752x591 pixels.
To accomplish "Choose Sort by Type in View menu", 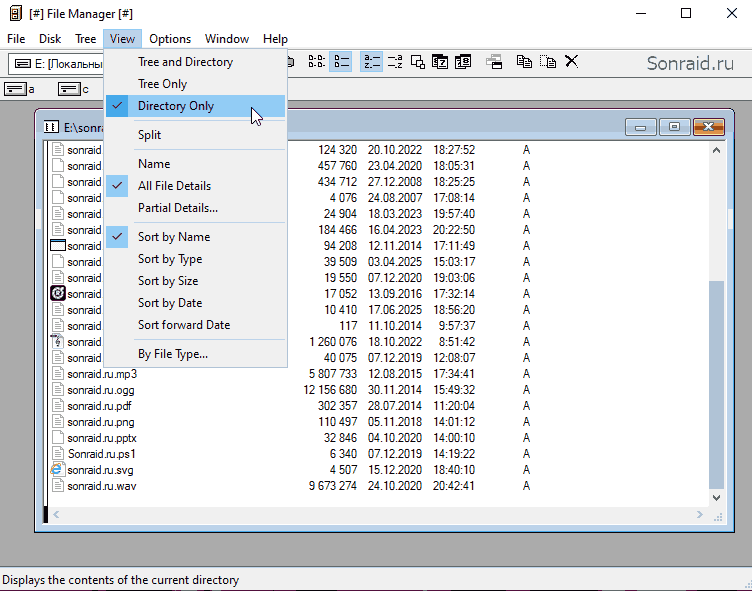I will [x=196, y=259].
